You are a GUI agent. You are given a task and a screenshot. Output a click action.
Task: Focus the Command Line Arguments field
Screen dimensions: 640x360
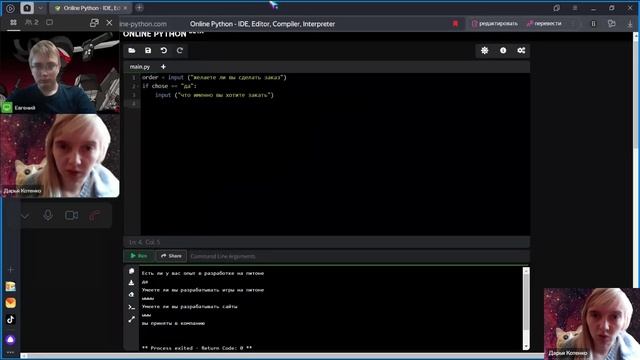click(x=359, y=256)
